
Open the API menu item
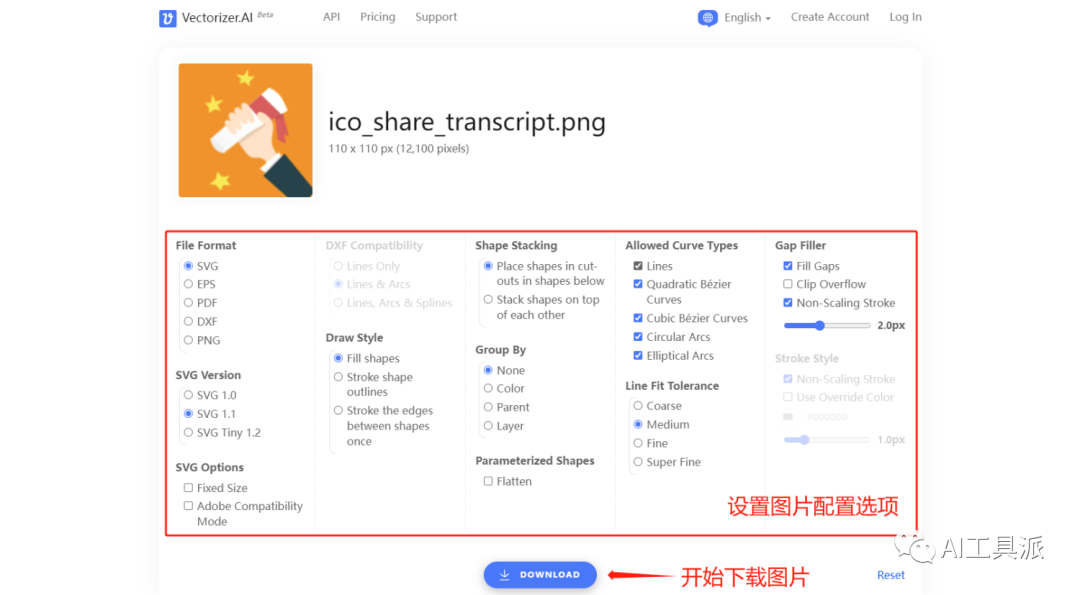pos(331,17)
